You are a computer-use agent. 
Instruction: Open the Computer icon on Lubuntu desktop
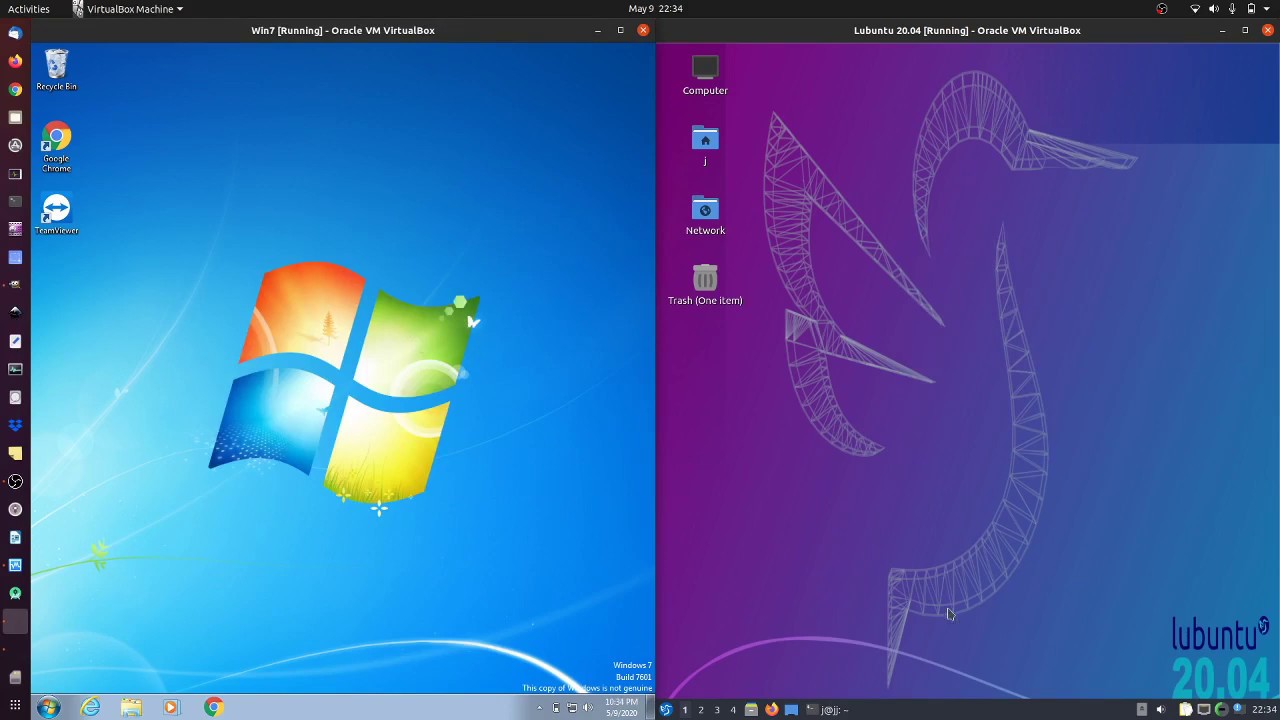(x=705, y=75)
